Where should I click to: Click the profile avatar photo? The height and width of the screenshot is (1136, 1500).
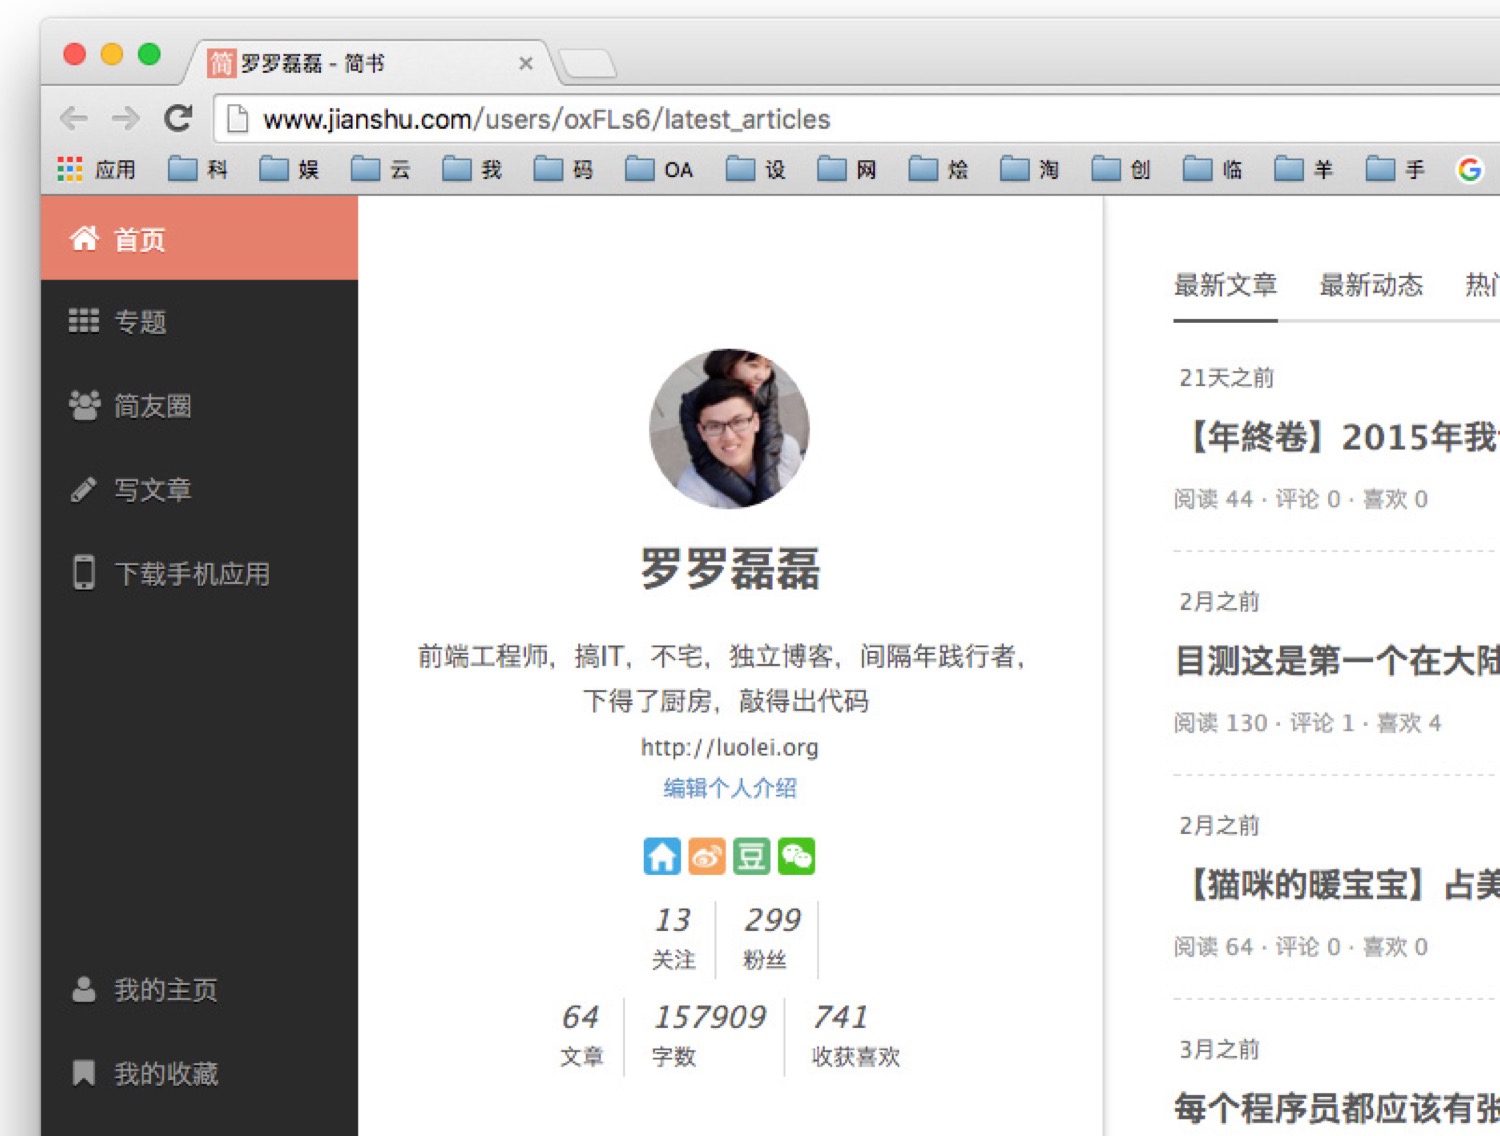click(x=729, y=428)
